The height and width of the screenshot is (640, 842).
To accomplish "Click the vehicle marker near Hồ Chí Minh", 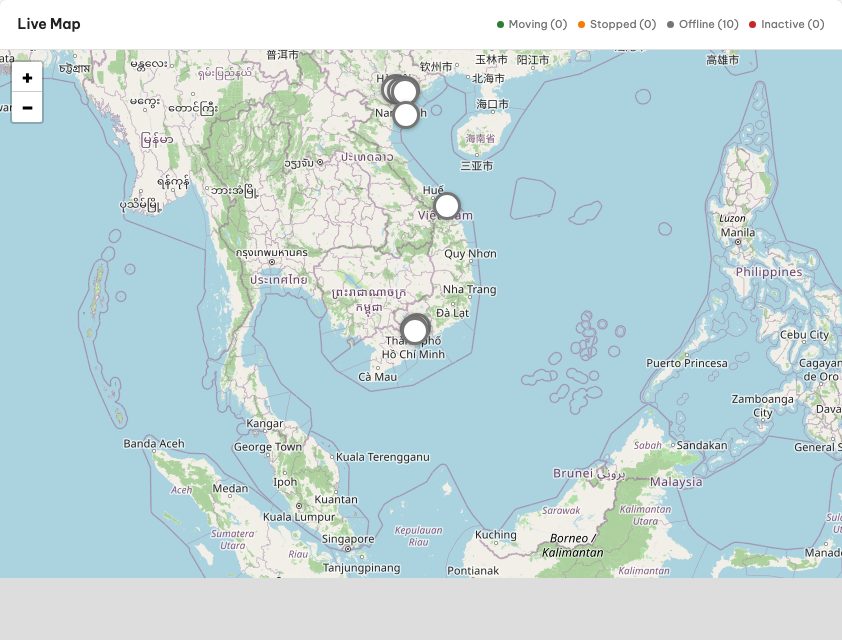I will 415,330.
